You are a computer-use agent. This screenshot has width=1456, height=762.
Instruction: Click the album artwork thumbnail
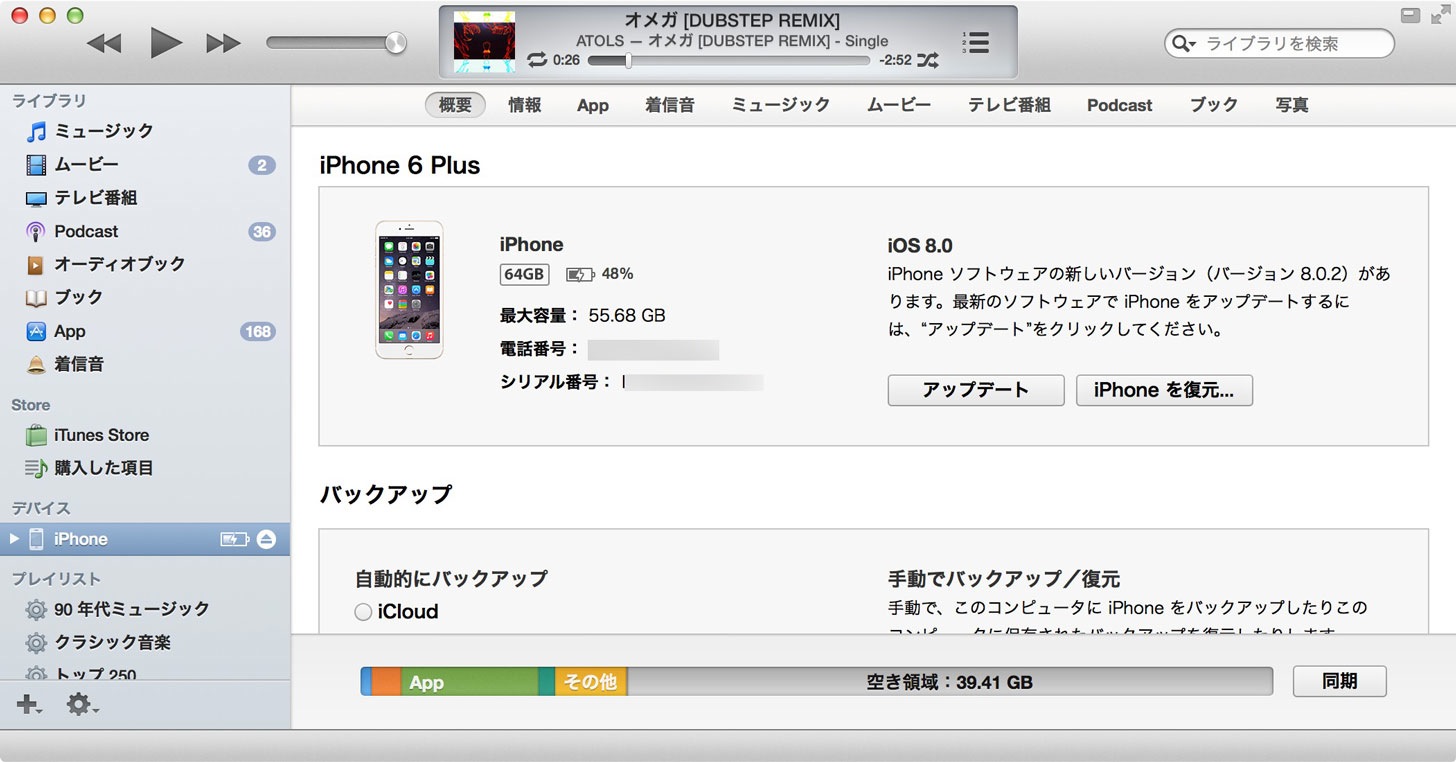(x=485, y=42)
